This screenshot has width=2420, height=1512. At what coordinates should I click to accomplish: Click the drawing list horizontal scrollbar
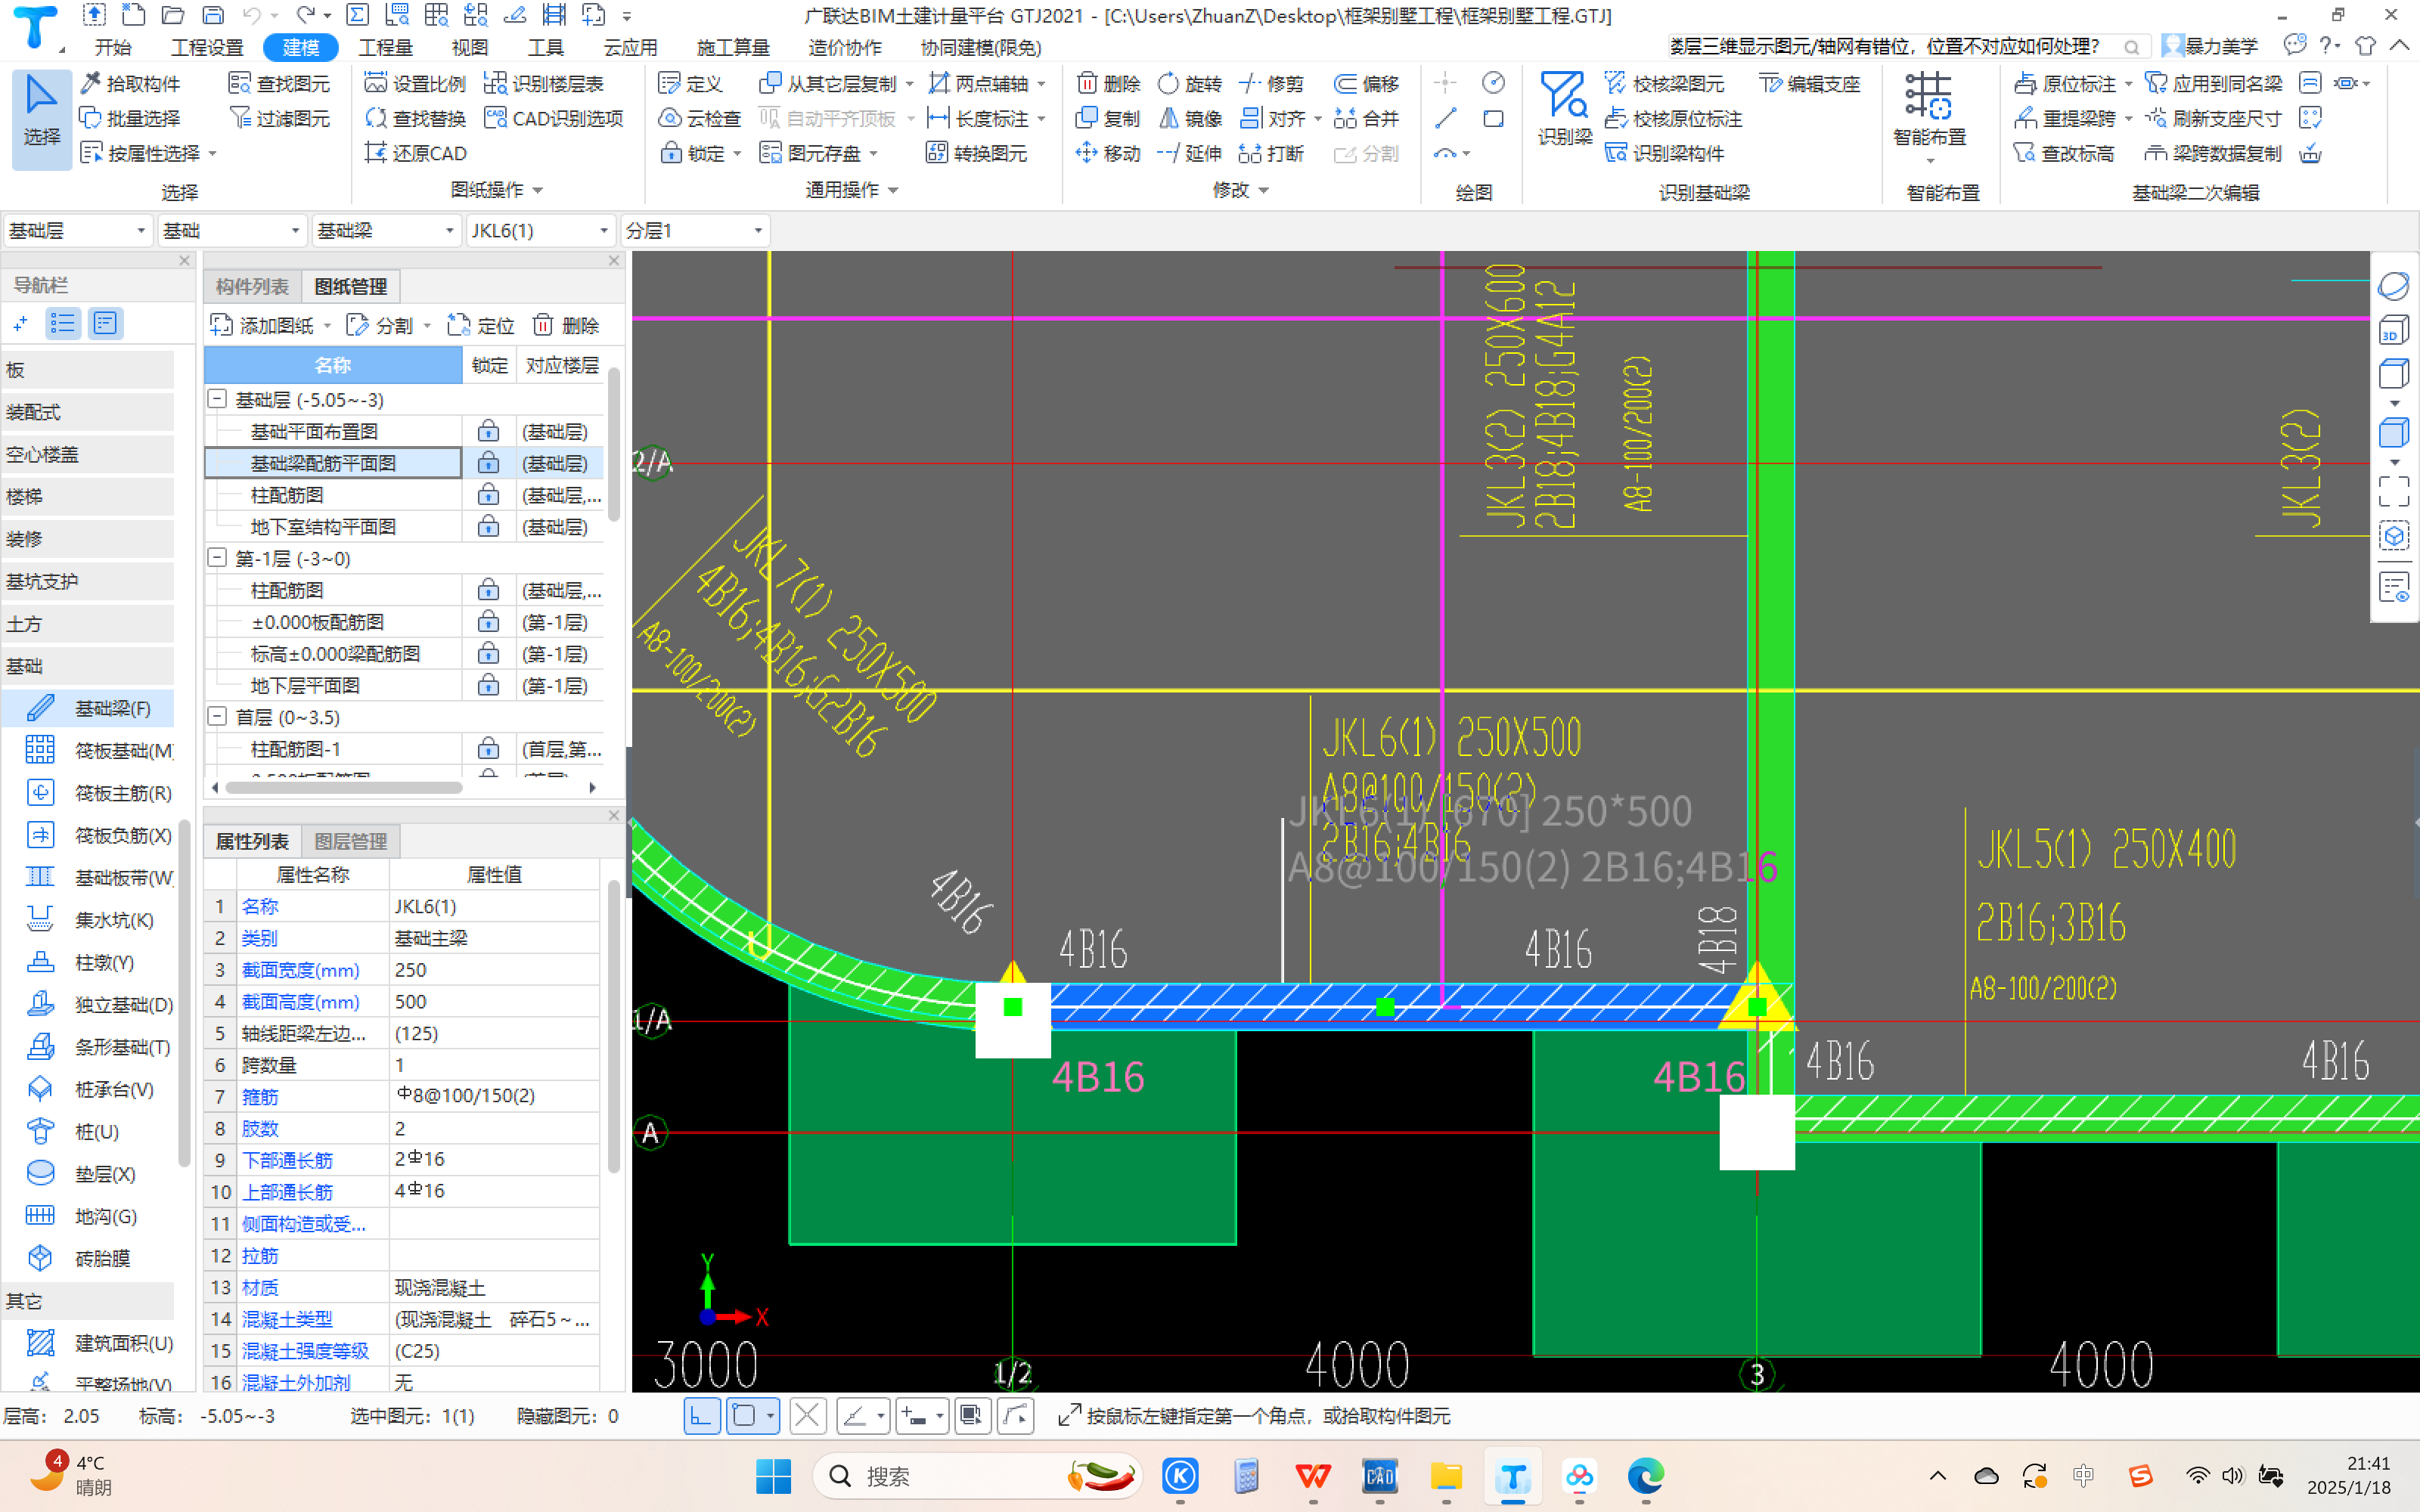(344, 788)
